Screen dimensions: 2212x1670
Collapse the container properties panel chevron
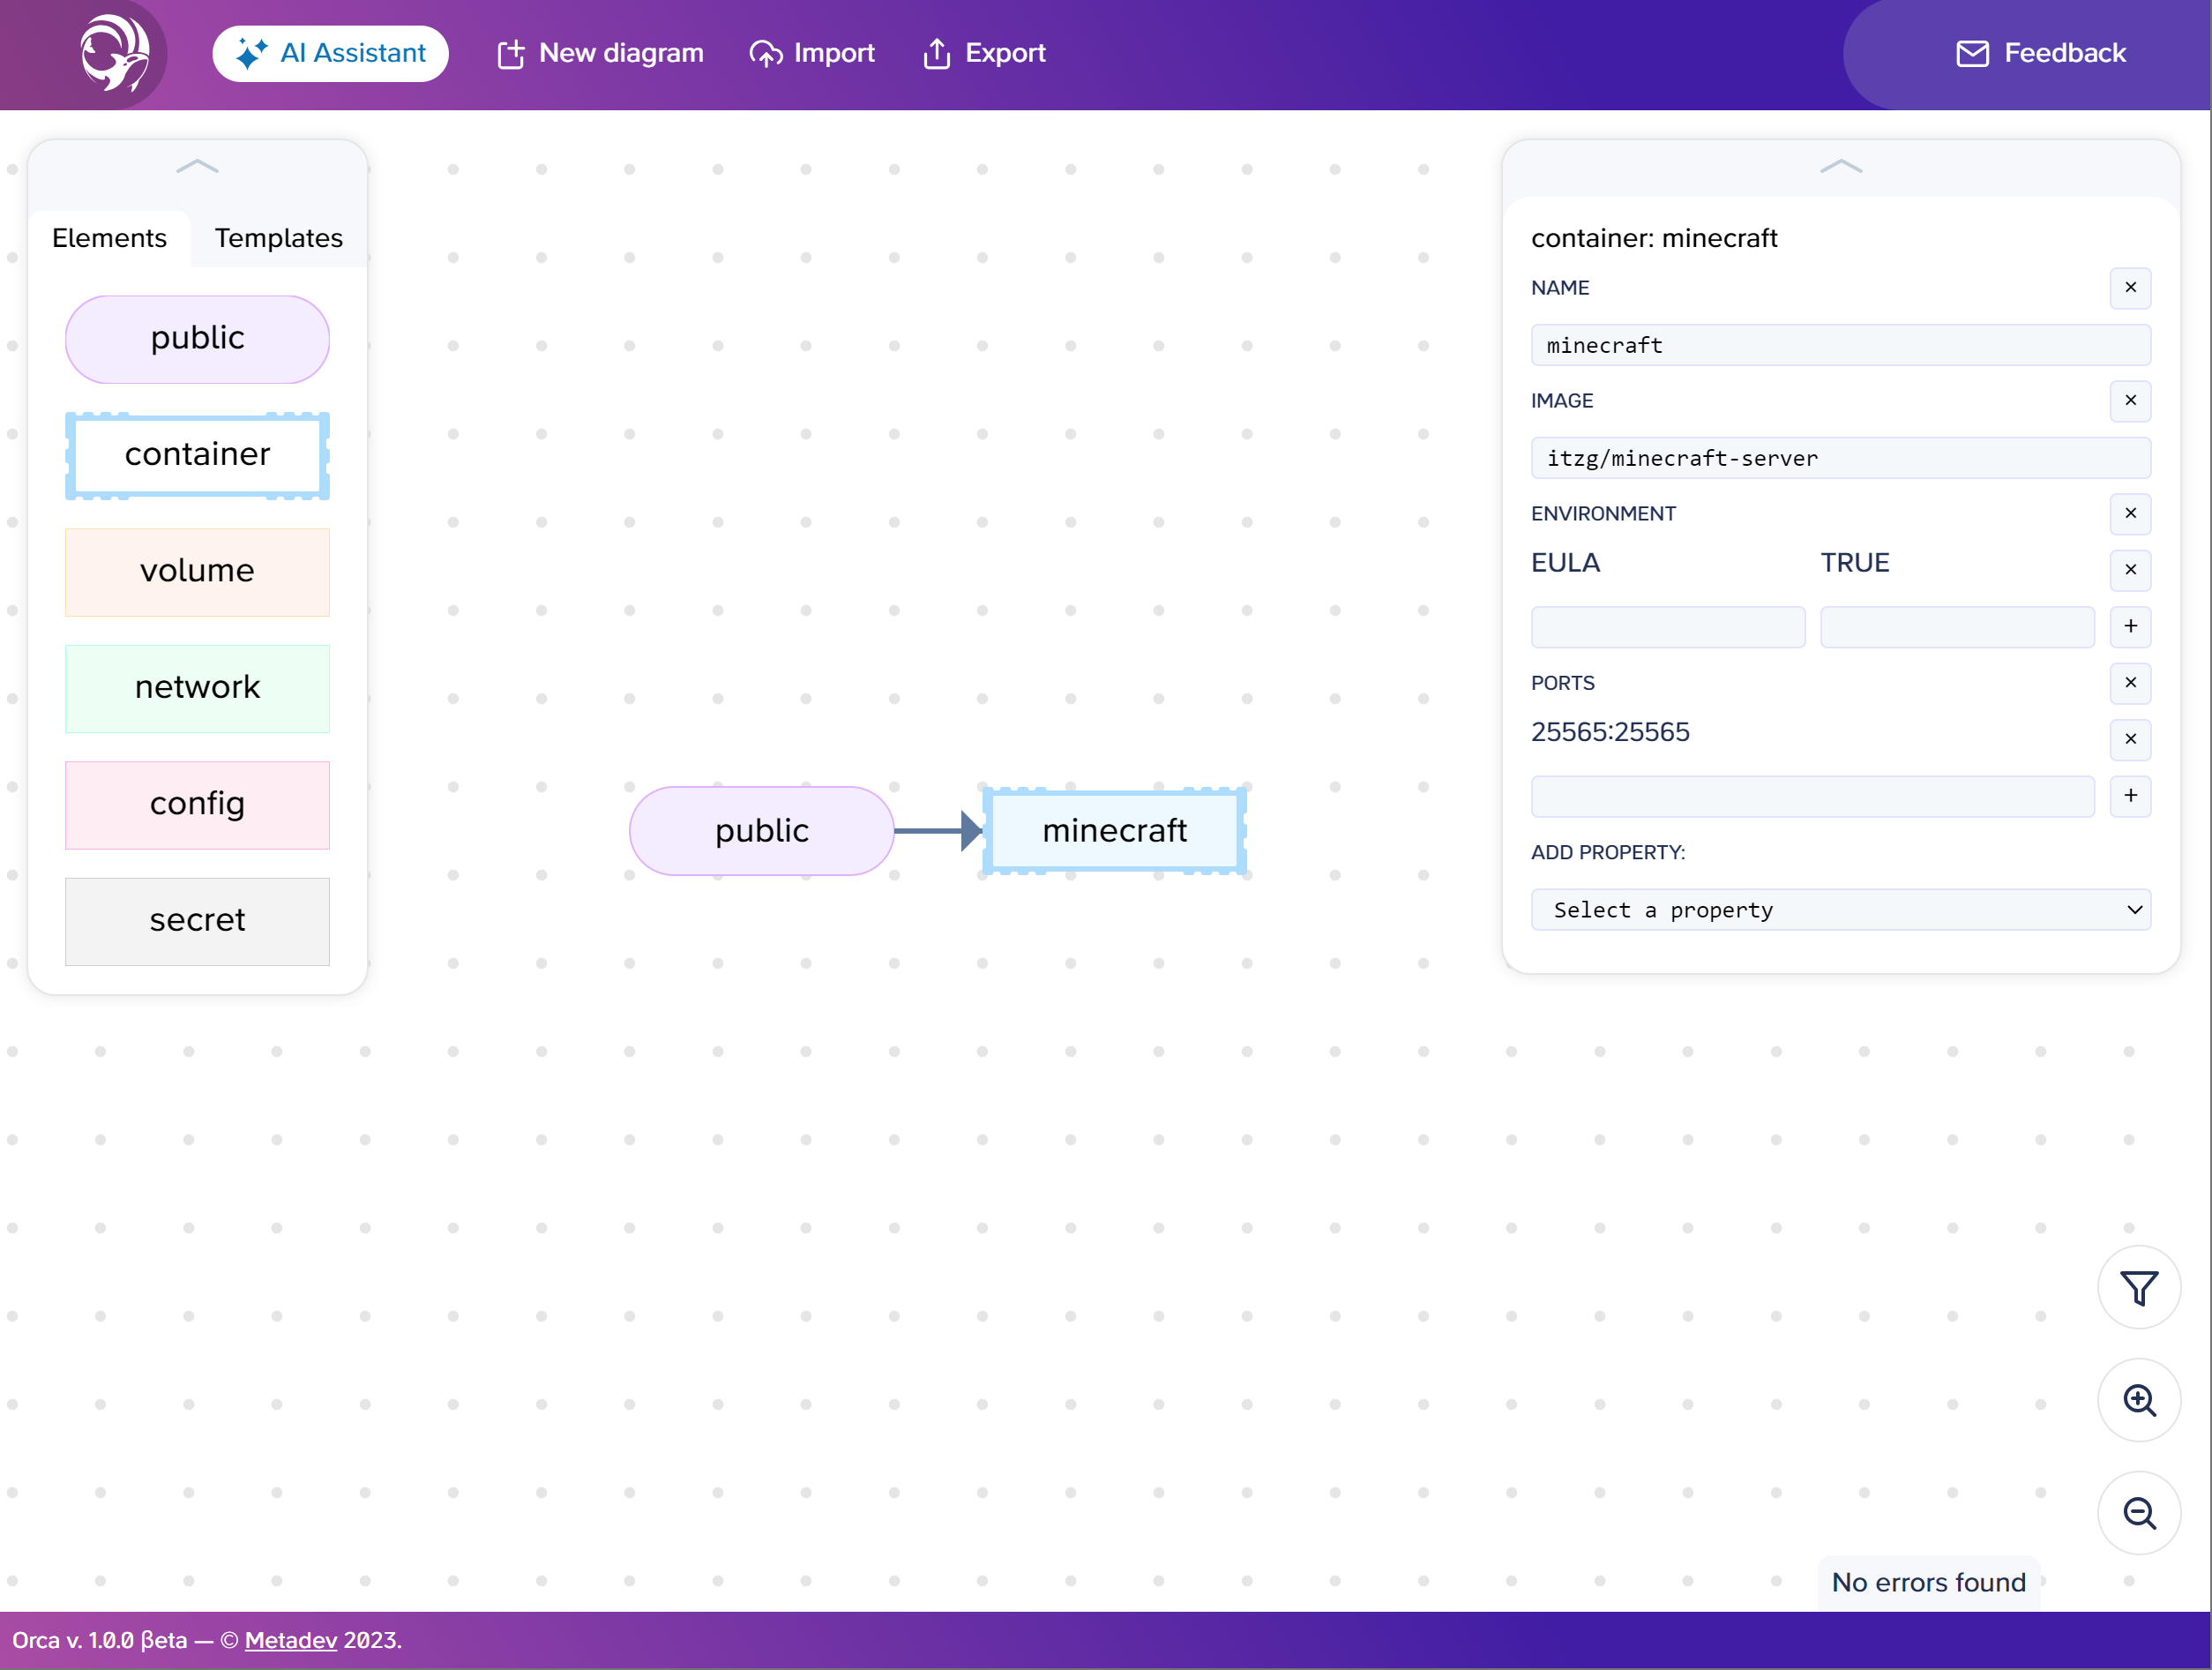pyautogui.click(x=1841, y=166)
